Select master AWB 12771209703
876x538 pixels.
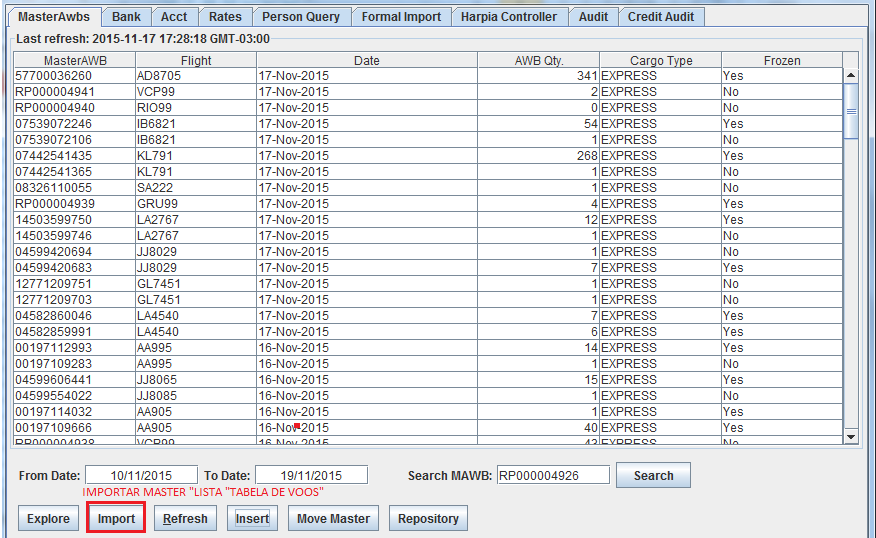pyautogui.click(x=74, y=300)
